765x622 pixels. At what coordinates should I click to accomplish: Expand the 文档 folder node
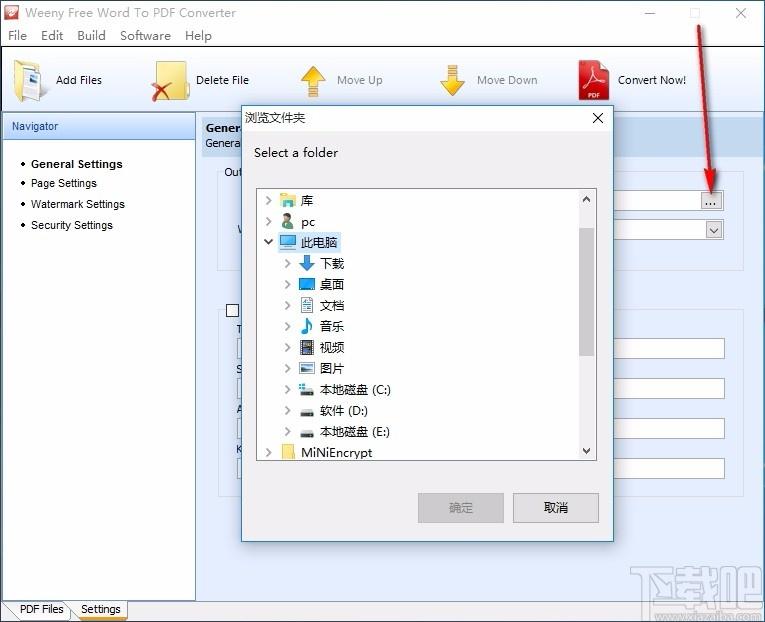coord(288,305)
